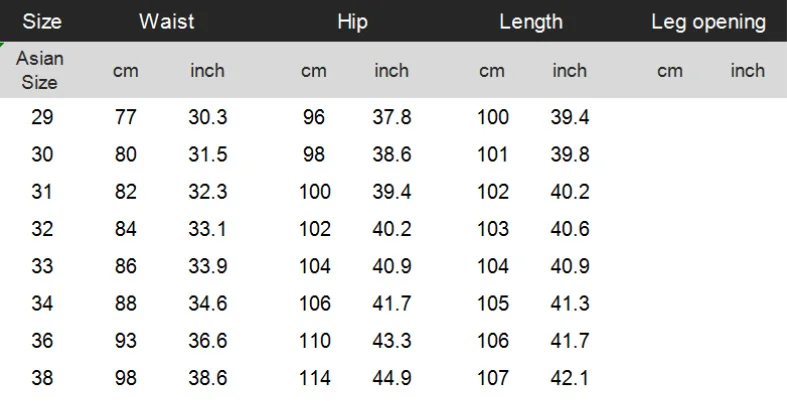Select the size 38 row label
Viewport: 787px width, 401px height.
click(x=42, y=380)
